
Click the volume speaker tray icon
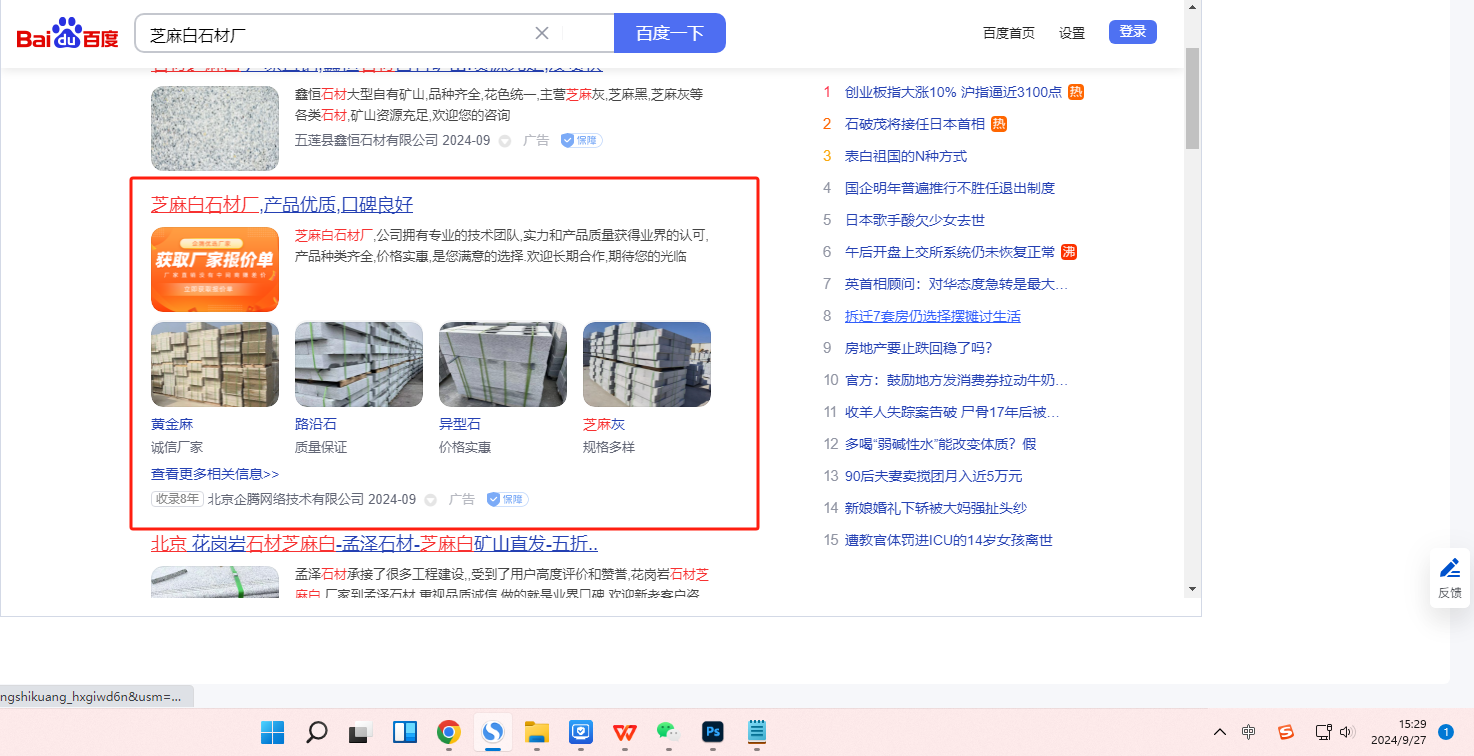tap(1346, 732)
